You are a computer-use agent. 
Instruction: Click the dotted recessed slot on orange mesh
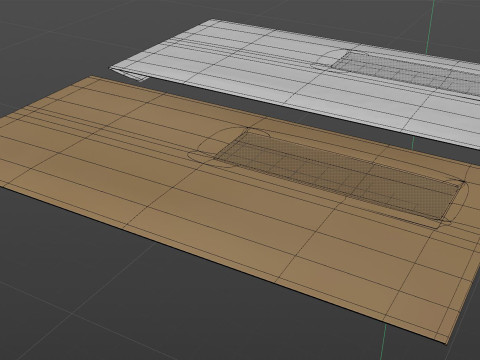click(x=337, y=174)
